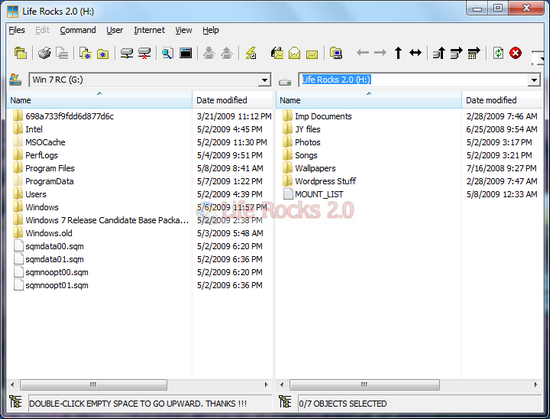Open the User menu
The height and width of the screenshot is (419, 550).
[x=115, y=30]
